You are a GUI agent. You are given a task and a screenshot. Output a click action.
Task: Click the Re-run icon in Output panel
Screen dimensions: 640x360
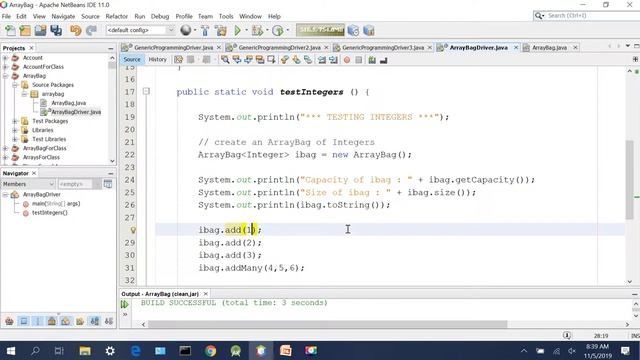(x=124, y=304)
